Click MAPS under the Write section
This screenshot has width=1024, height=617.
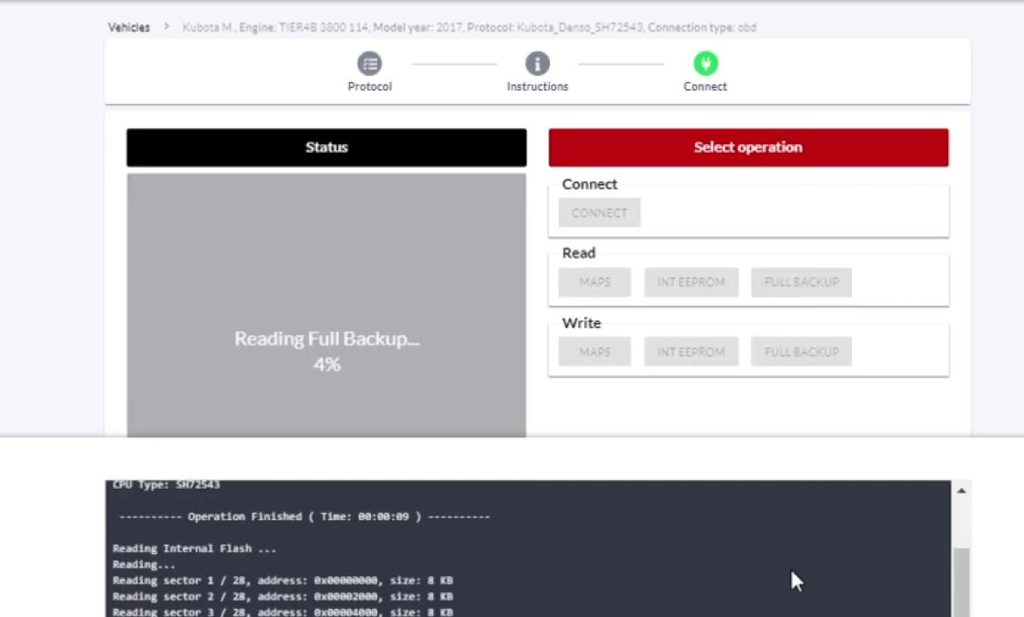click(x=595, y=352)
